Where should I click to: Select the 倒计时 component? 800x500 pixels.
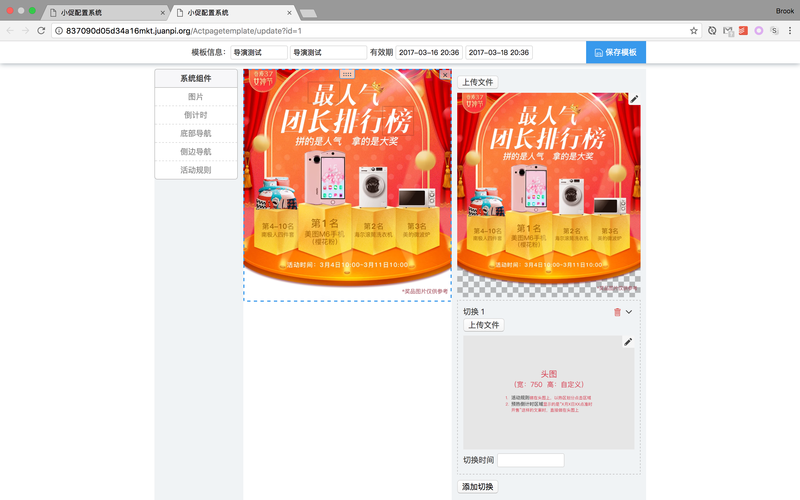(x=196, y=115)
